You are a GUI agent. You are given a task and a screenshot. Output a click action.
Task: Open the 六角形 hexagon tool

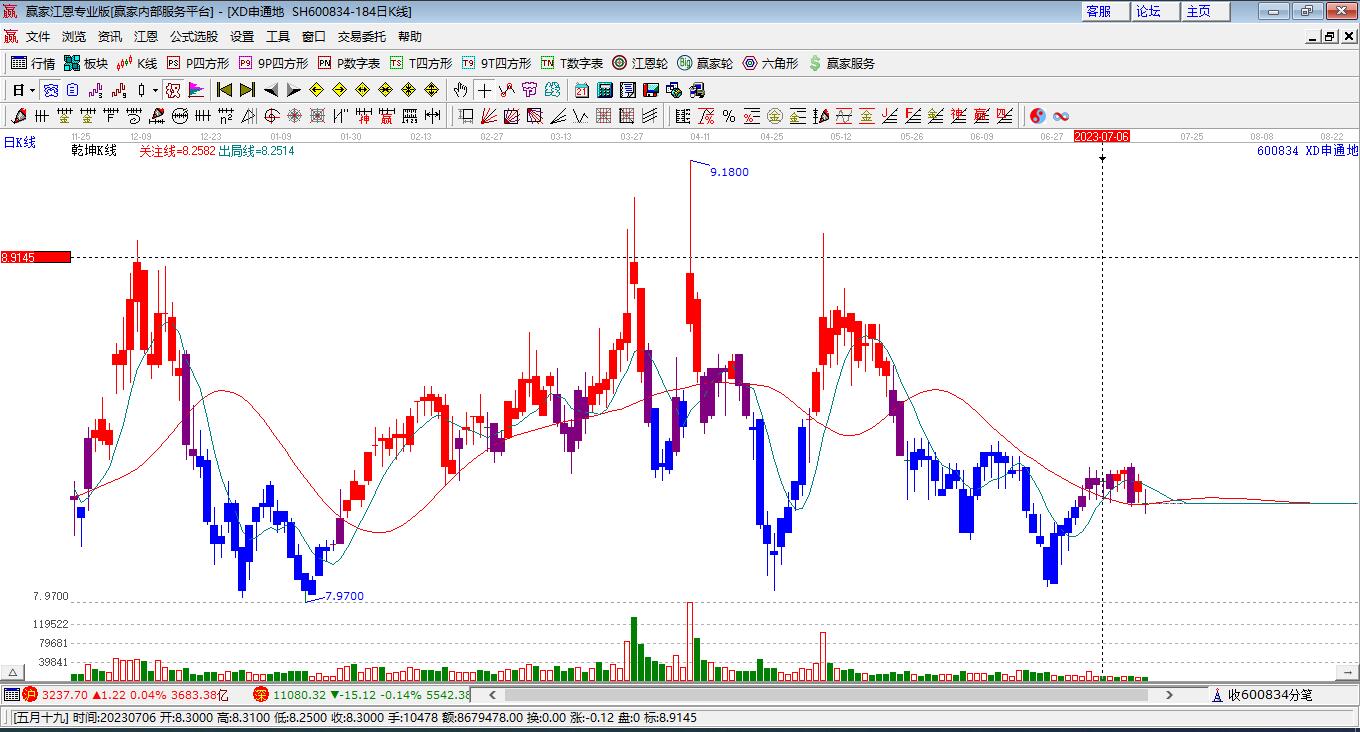click(770, 63)
